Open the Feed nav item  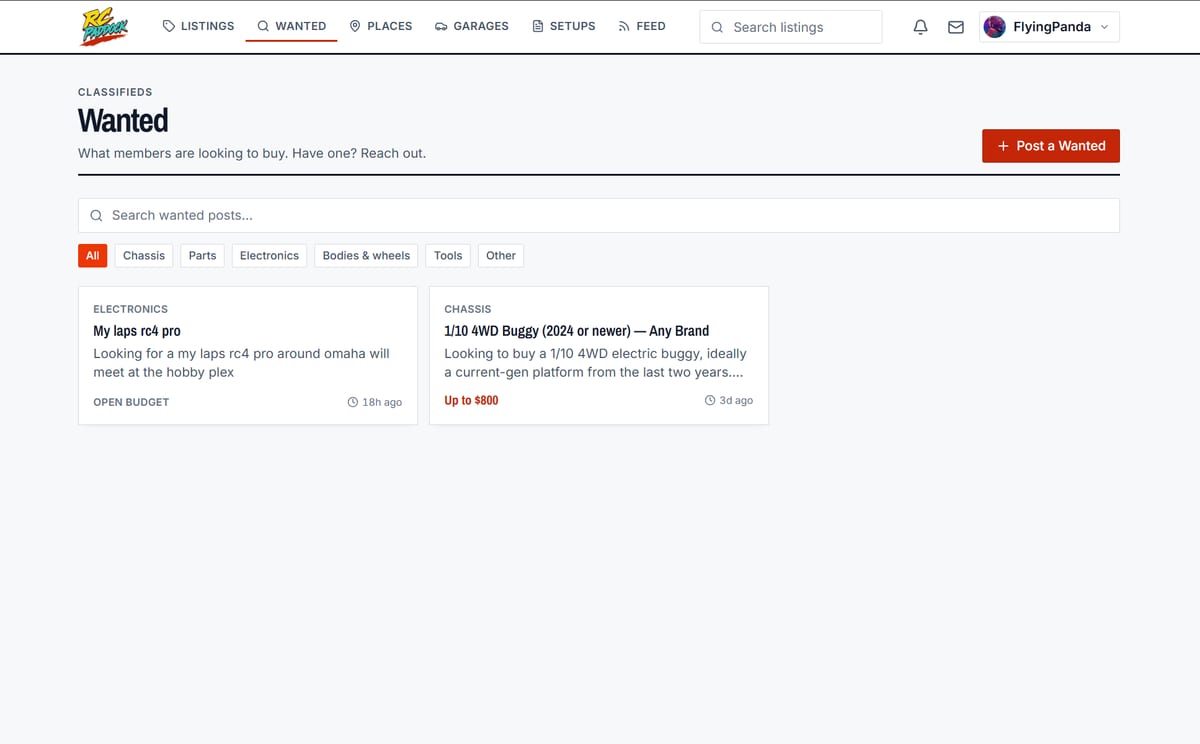tap(641, 26)
